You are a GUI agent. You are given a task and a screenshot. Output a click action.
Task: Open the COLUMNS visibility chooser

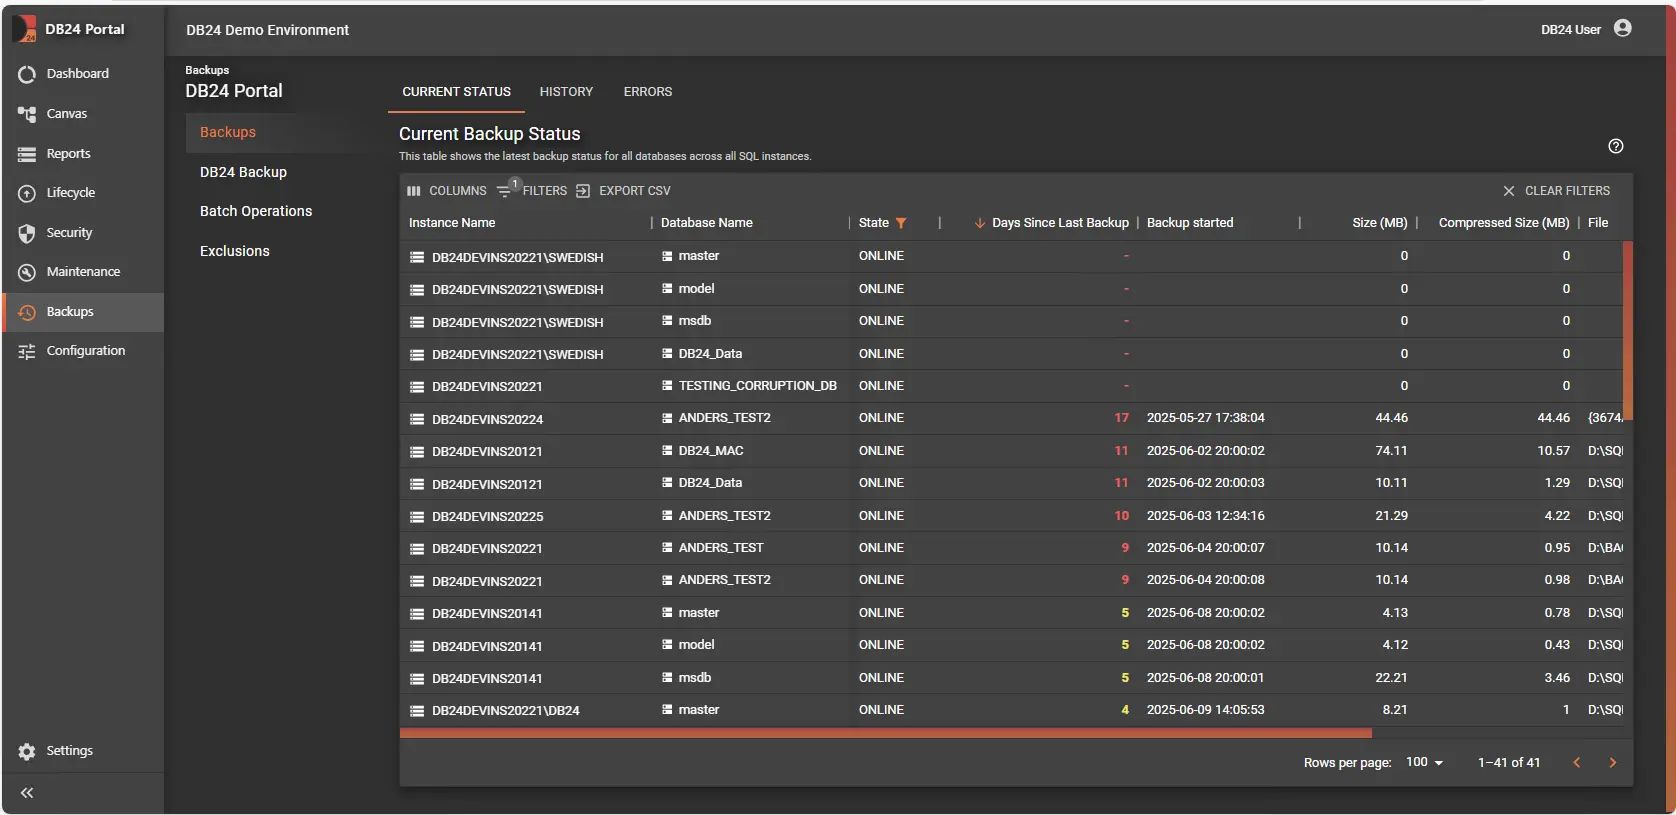tap(447, 191)
